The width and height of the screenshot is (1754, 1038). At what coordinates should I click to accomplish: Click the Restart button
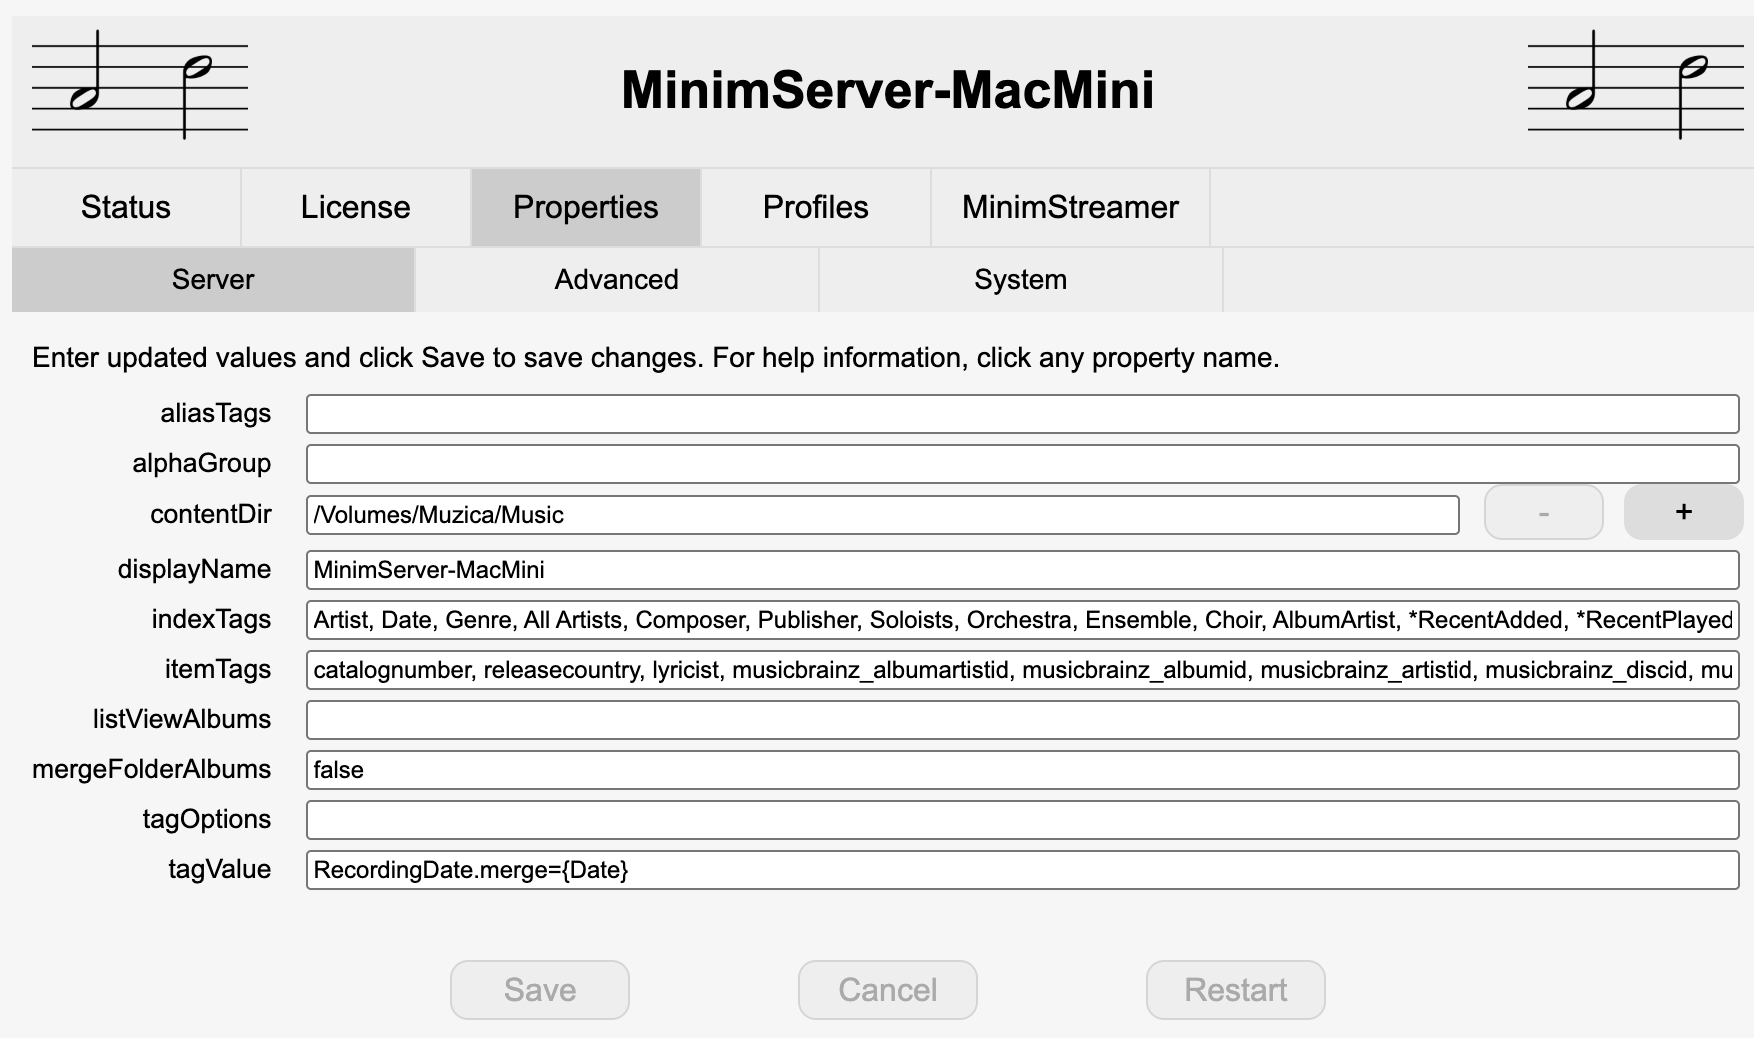pos(1236,990)
